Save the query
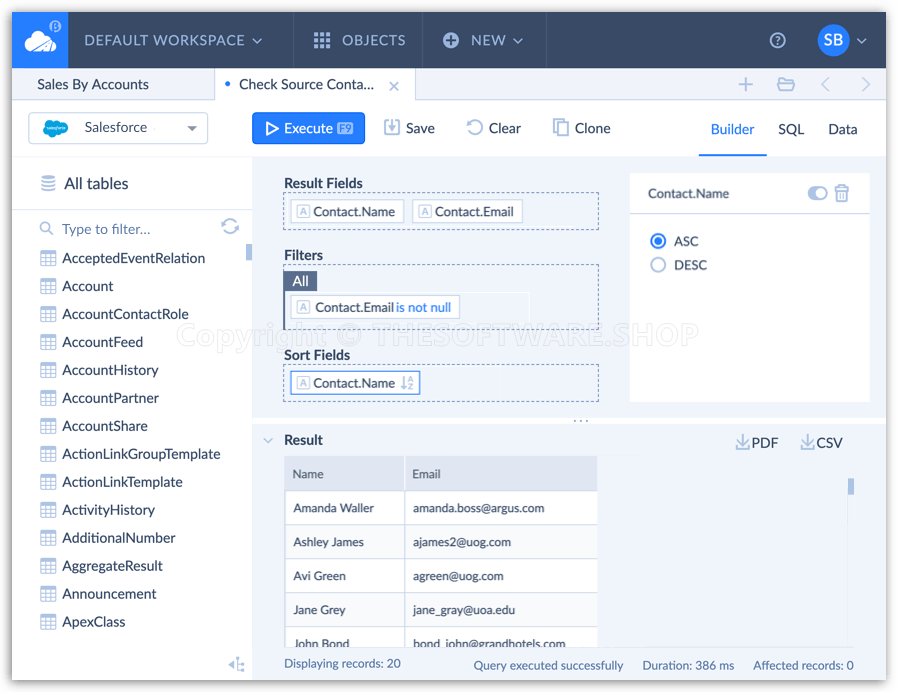The width and height of the screenshot is (898, 692). click(409, 128)
